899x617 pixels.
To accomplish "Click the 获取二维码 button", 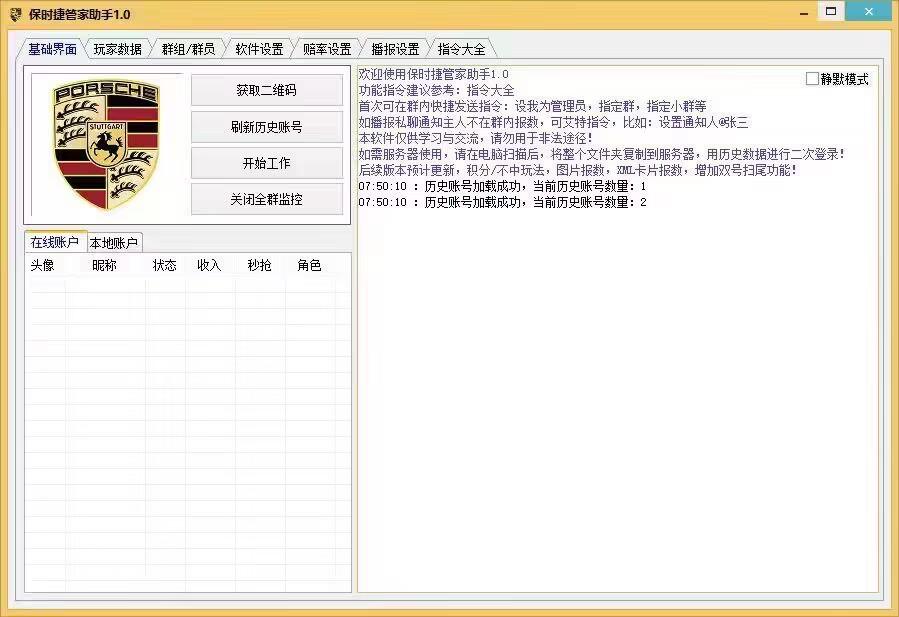I will coord(267,90).
